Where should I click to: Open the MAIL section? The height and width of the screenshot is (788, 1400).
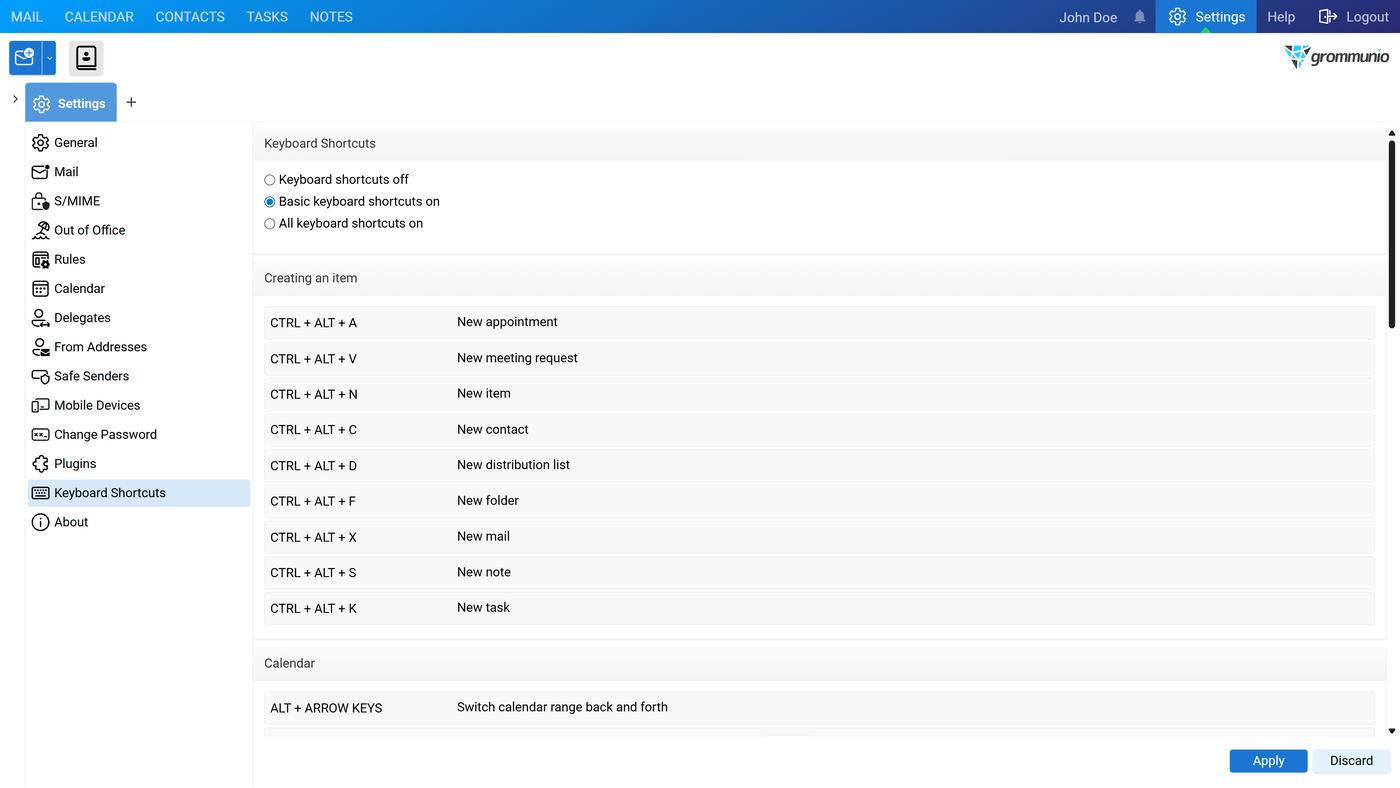tap(27, 17)
